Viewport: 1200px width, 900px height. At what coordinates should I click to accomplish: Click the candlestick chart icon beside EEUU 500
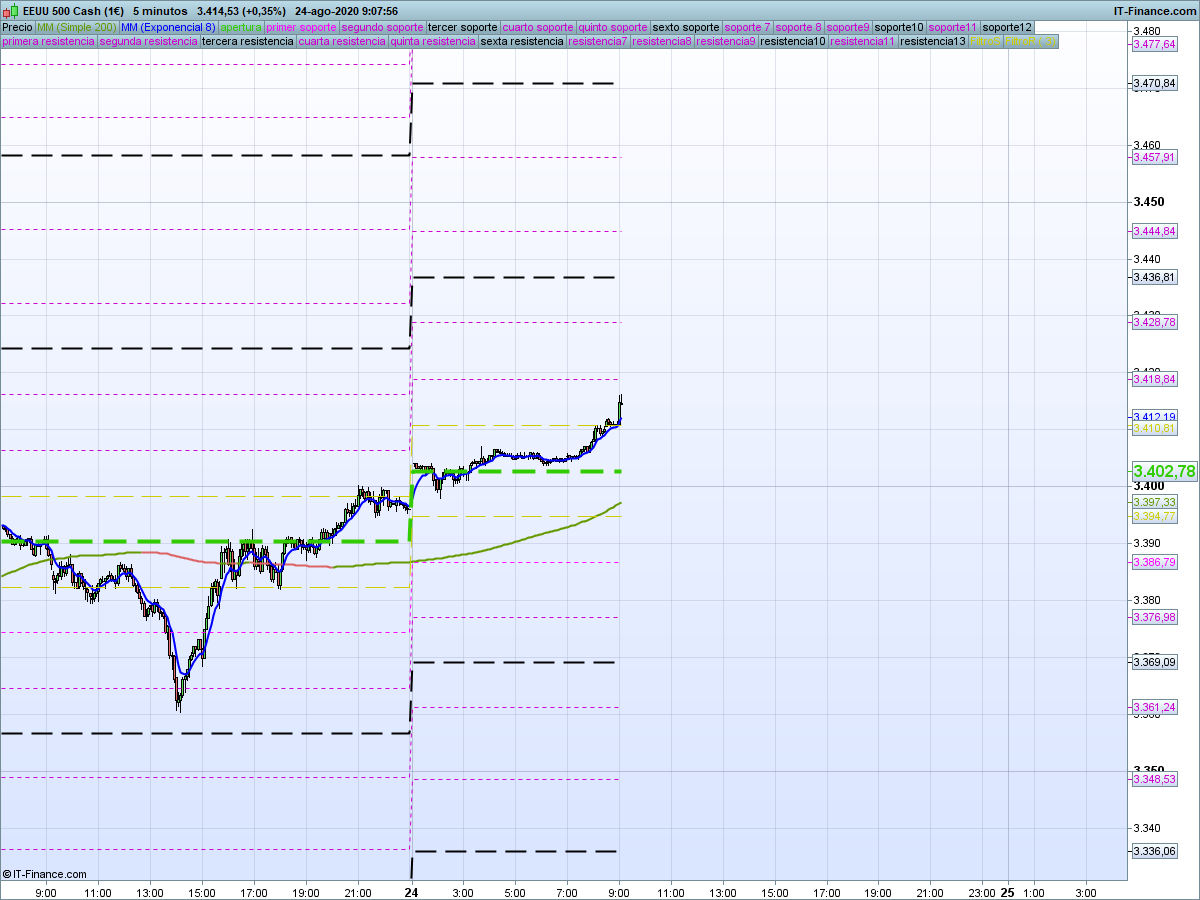[x=9, y=11]
